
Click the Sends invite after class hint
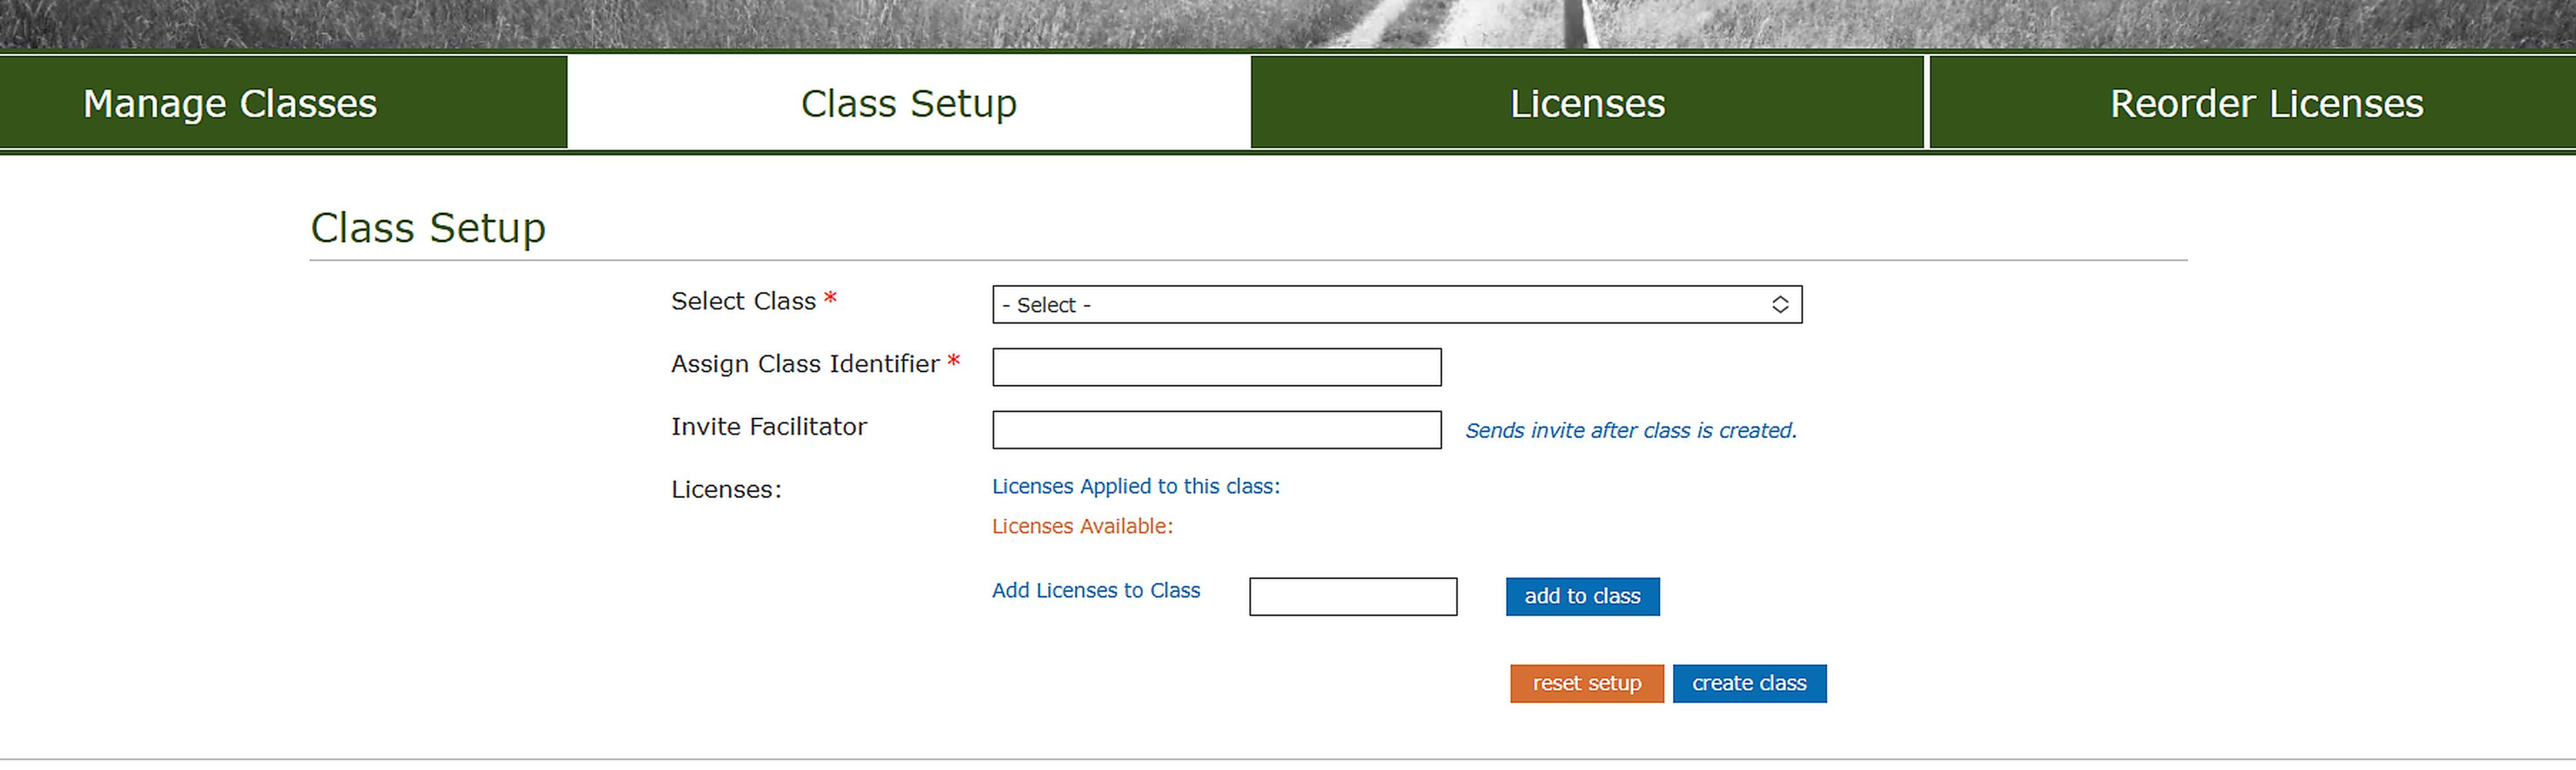coord(1630,431)
